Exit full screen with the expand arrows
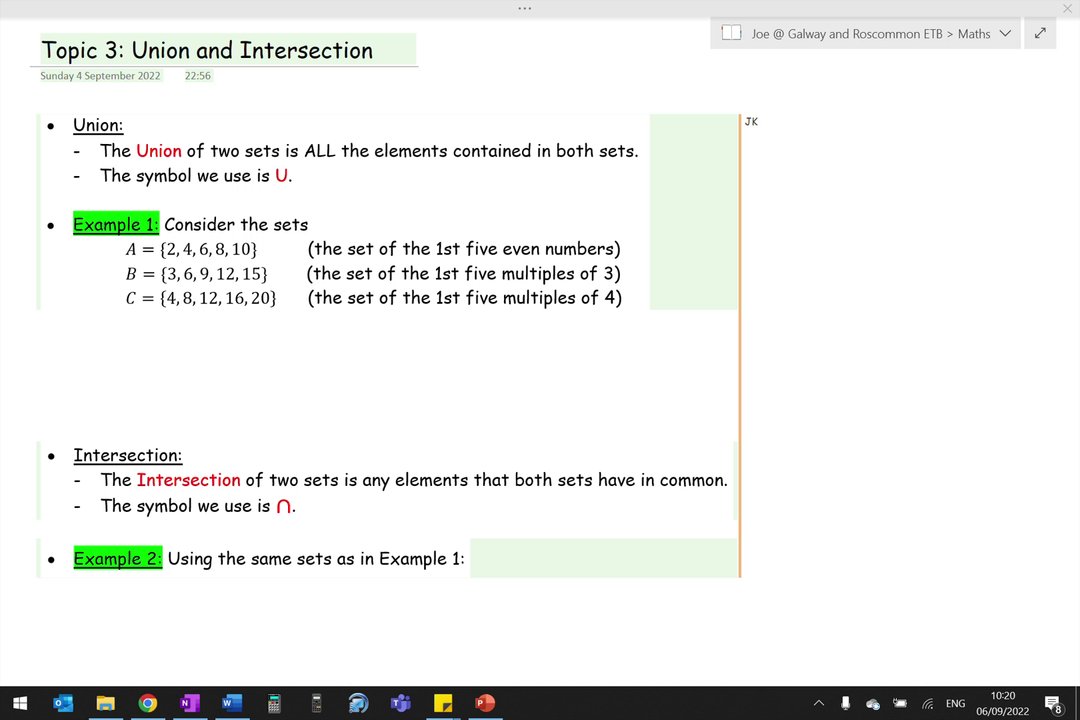The width and height of the screenshot is (1080, 720). tap(1040, 33)
